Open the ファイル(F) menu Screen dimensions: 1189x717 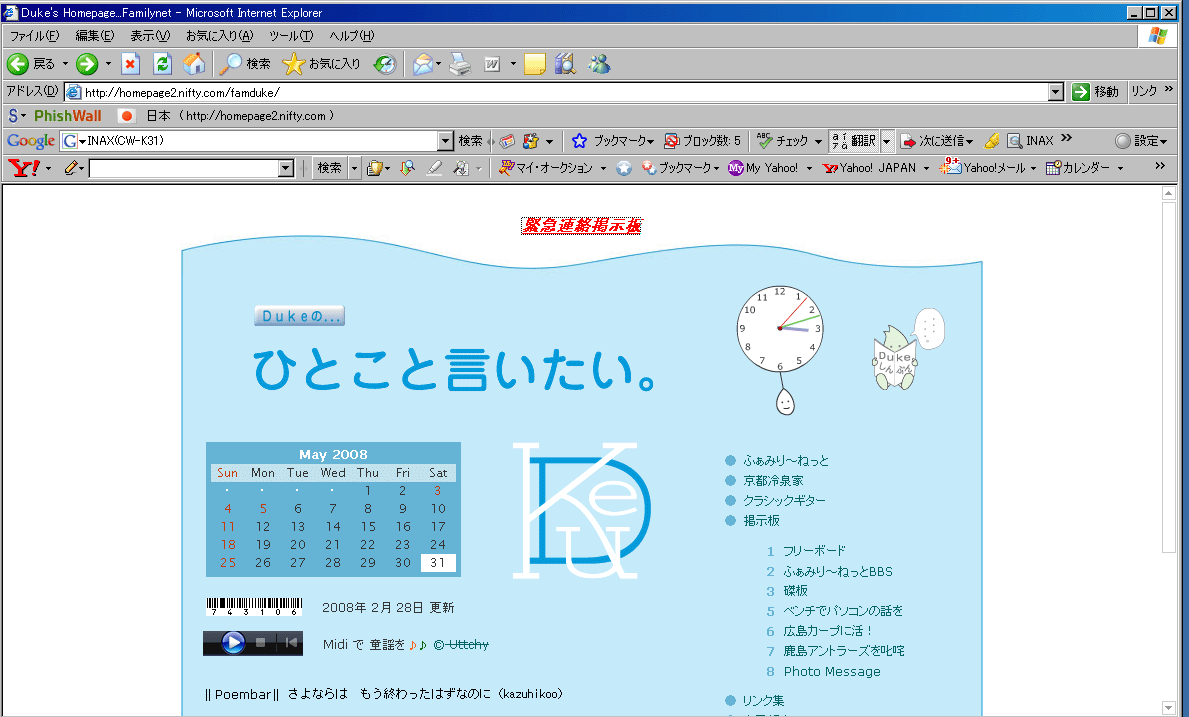pos(33,36)
